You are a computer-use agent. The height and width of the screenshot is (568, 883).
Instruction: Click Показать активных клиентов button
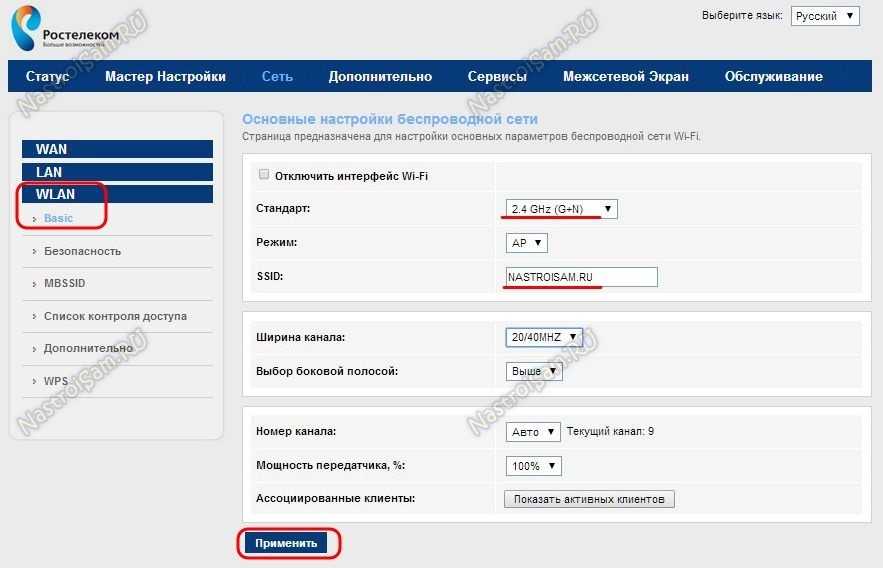pos(589,499)
